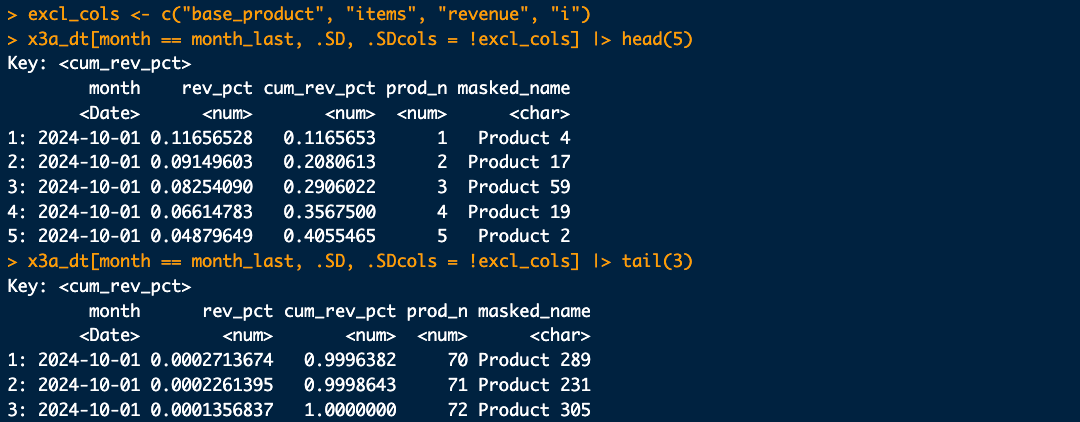Click the first "Key: <cum_rev_pct>" line
The height and width of the screenshot is (422, 1080).
click(99, 65)
